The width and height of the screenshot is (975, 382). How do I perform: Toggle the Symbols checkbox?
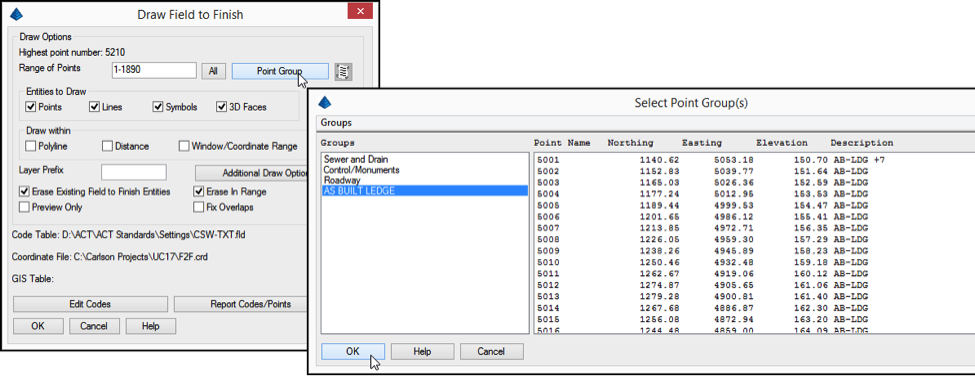[158, 107]
